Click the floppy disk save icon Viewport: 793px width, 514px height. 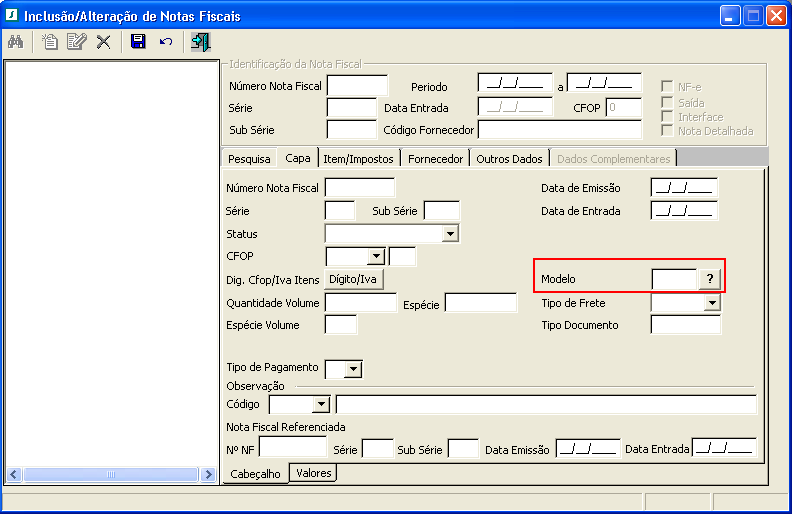point(138,42)
